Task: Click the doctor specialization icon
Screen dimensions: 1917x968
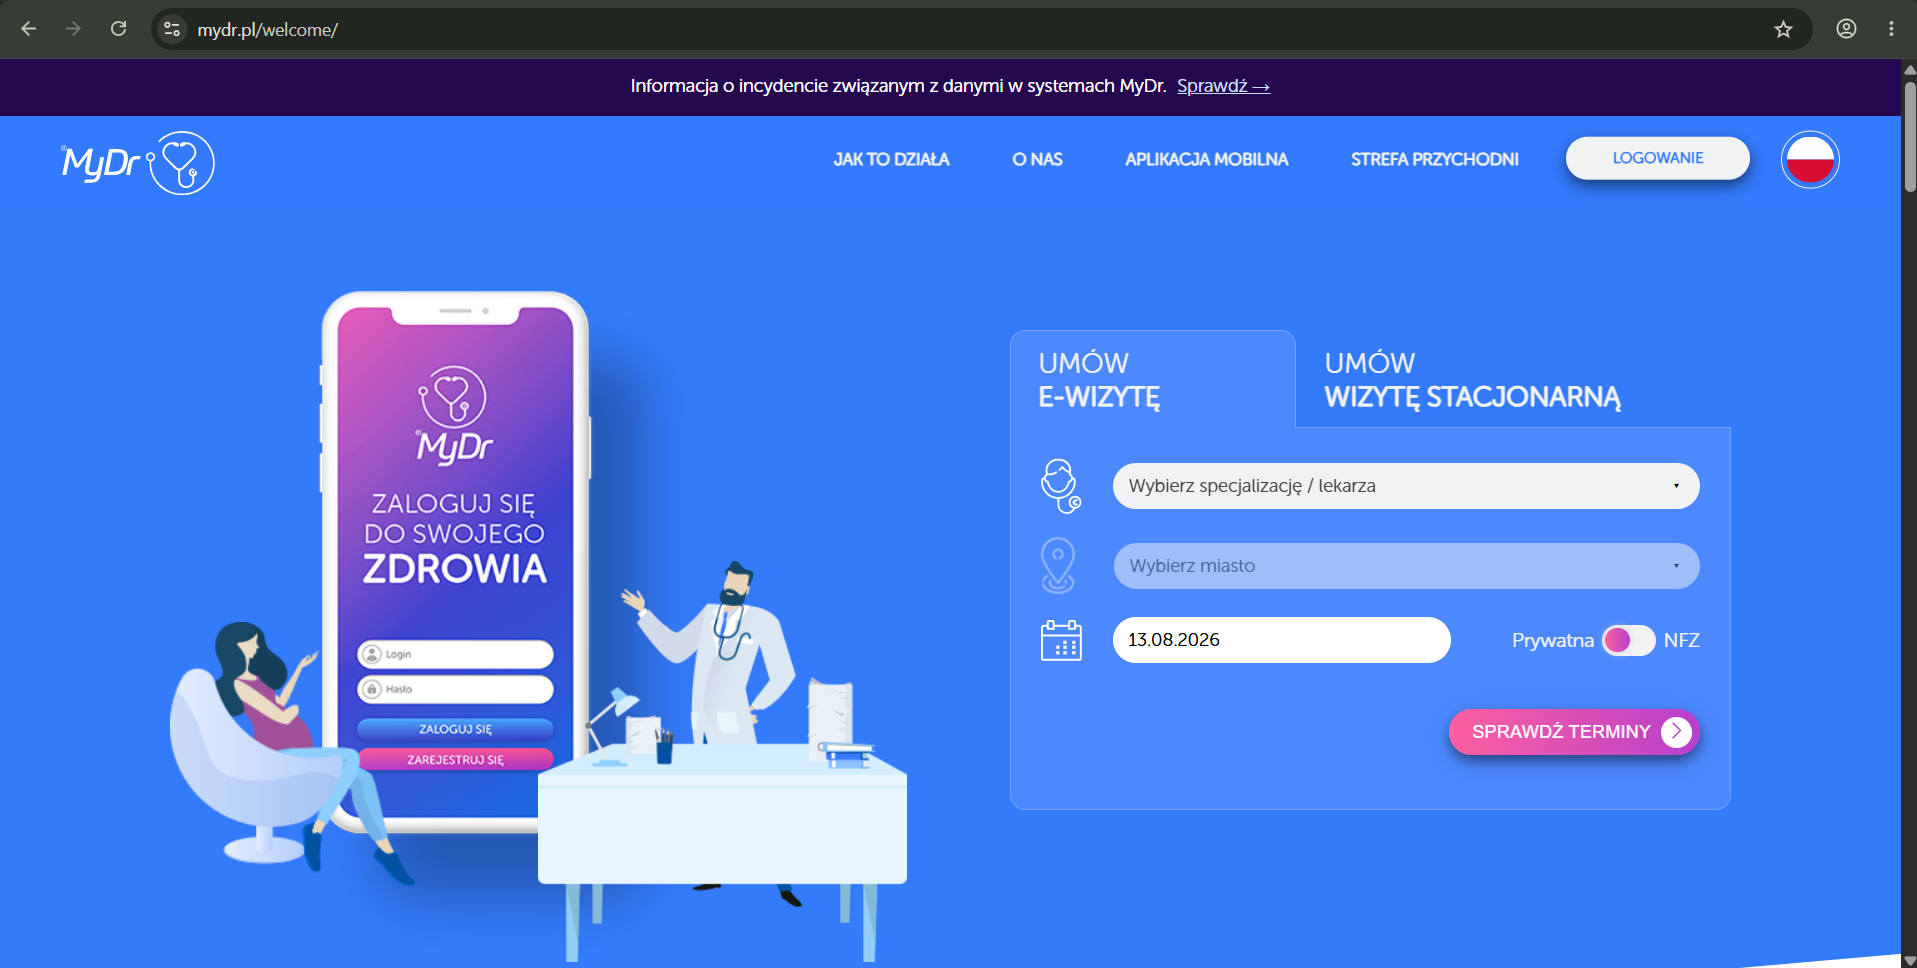Action: pos(1060,486)
